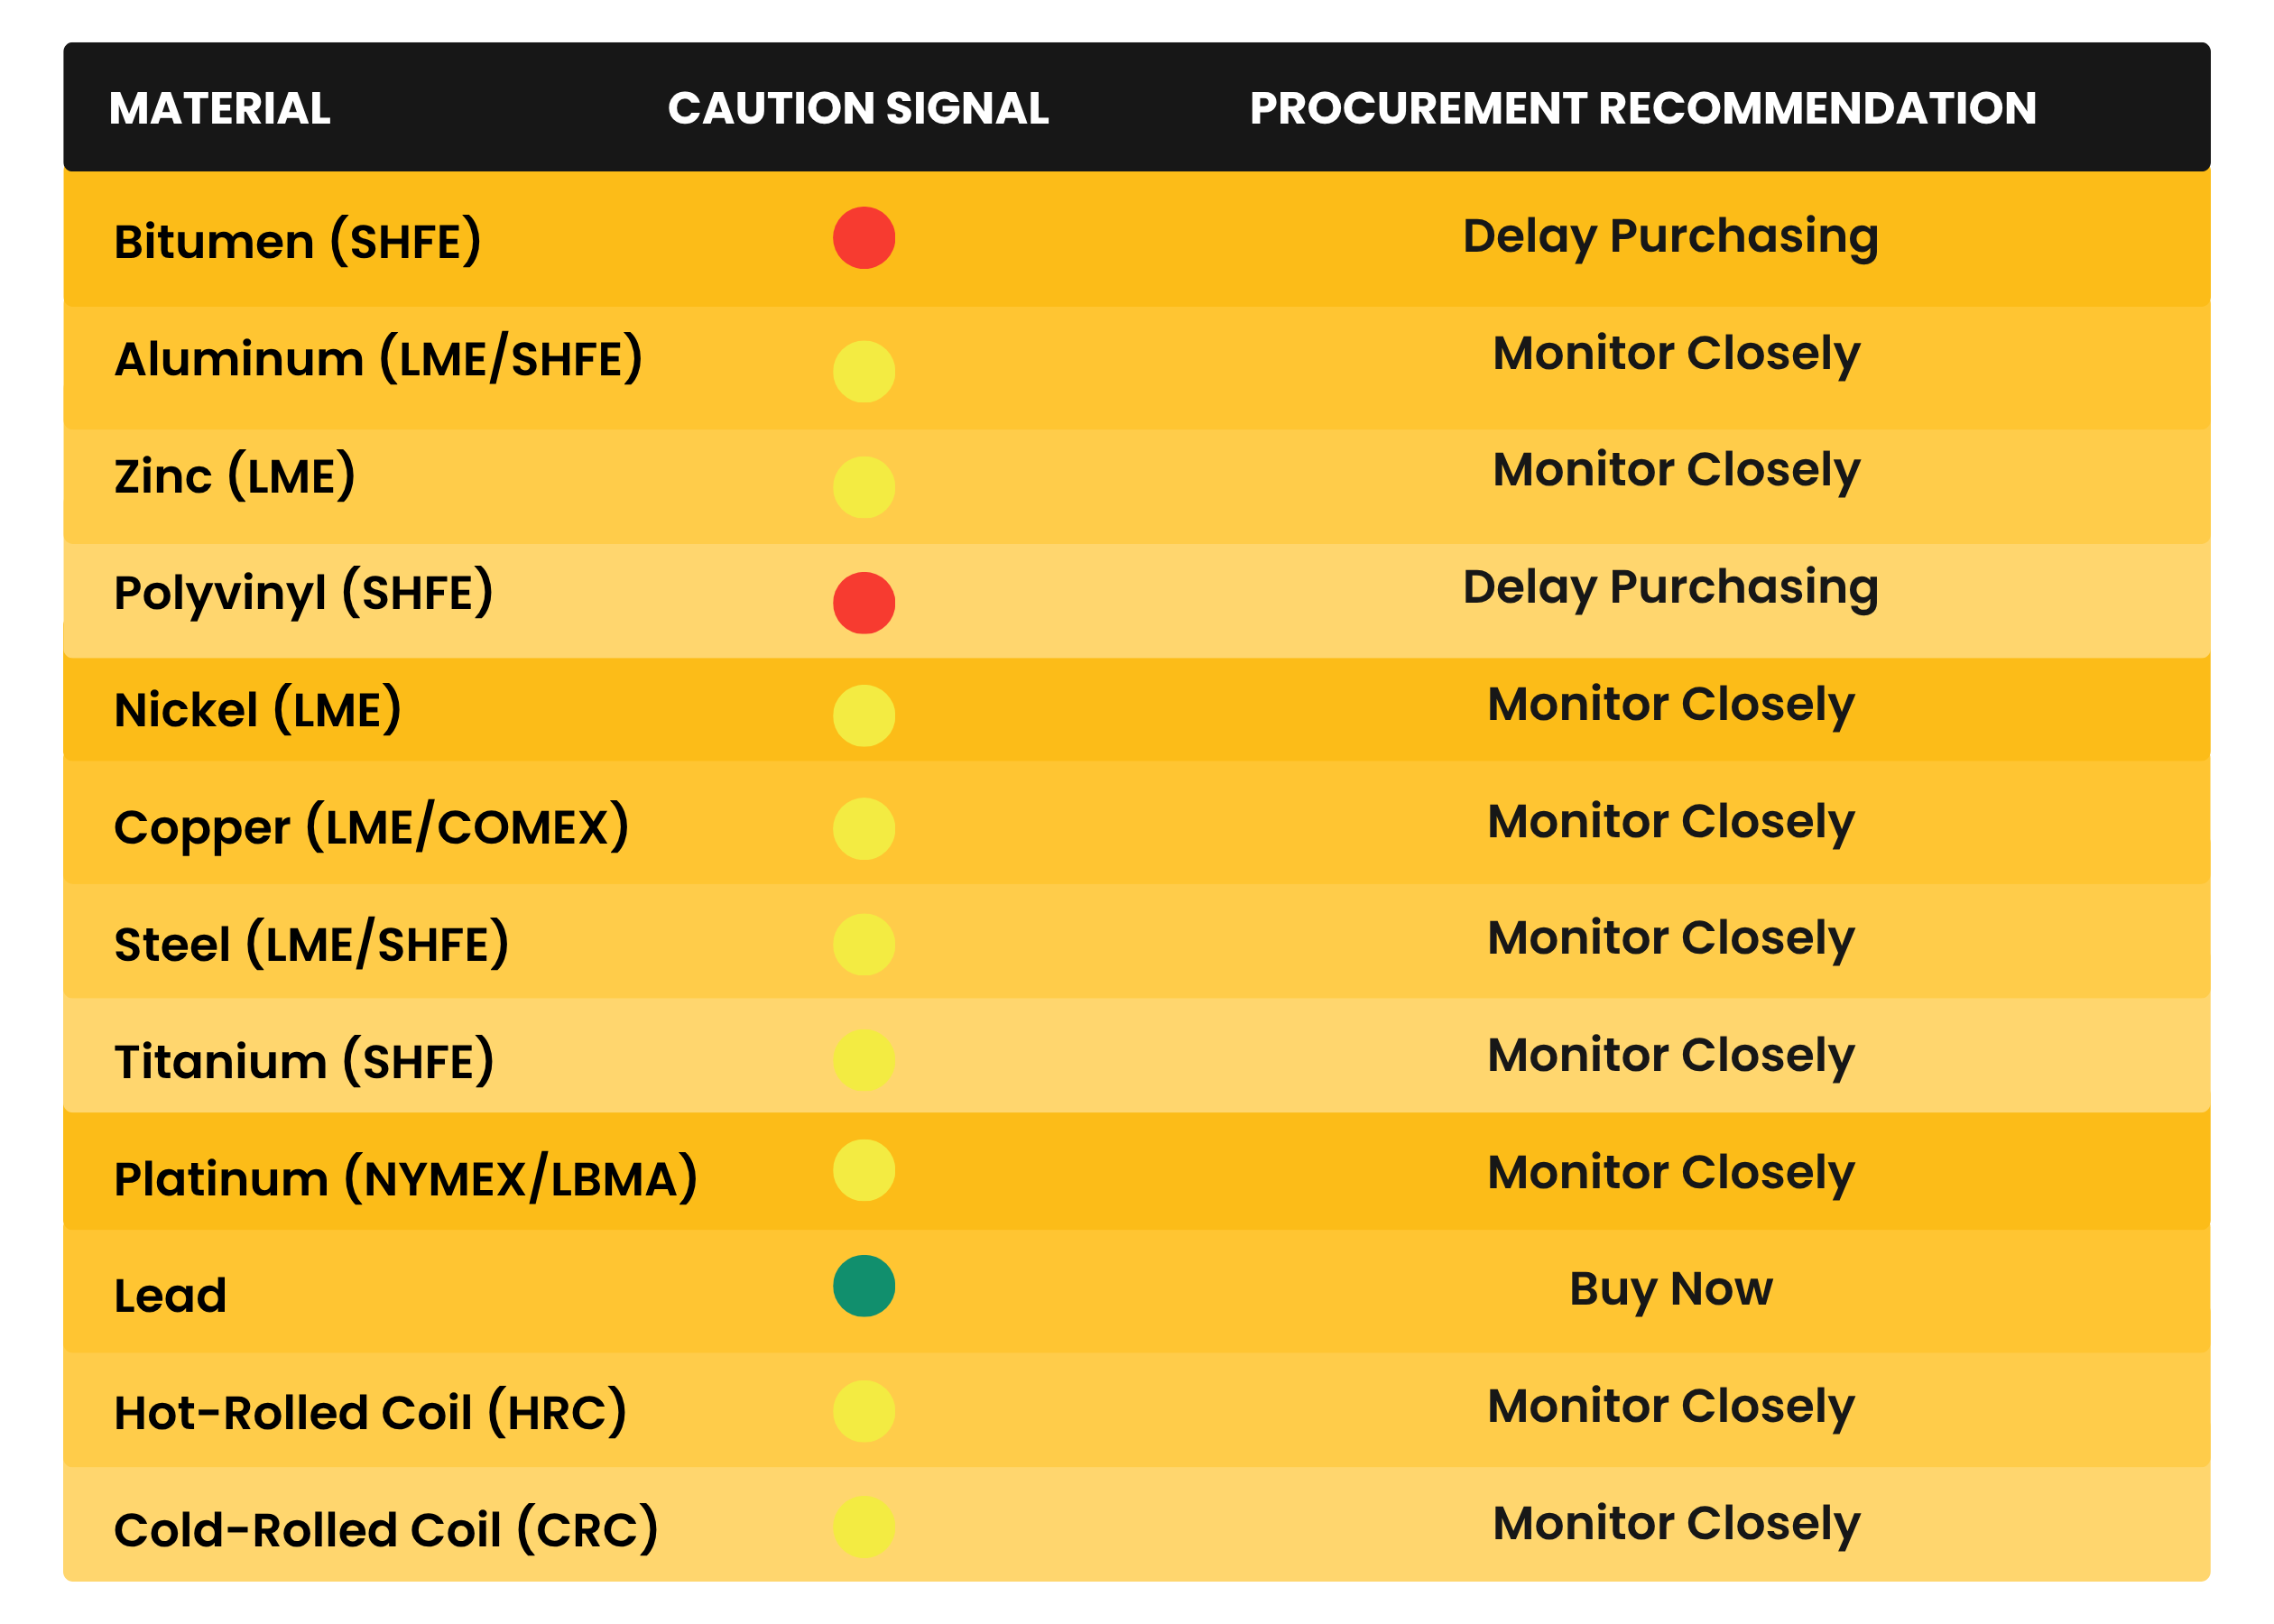Click Delay Purchasing in the Bitumen row
Viewport: 2274px width, 1624px height.
(1671, 236)
